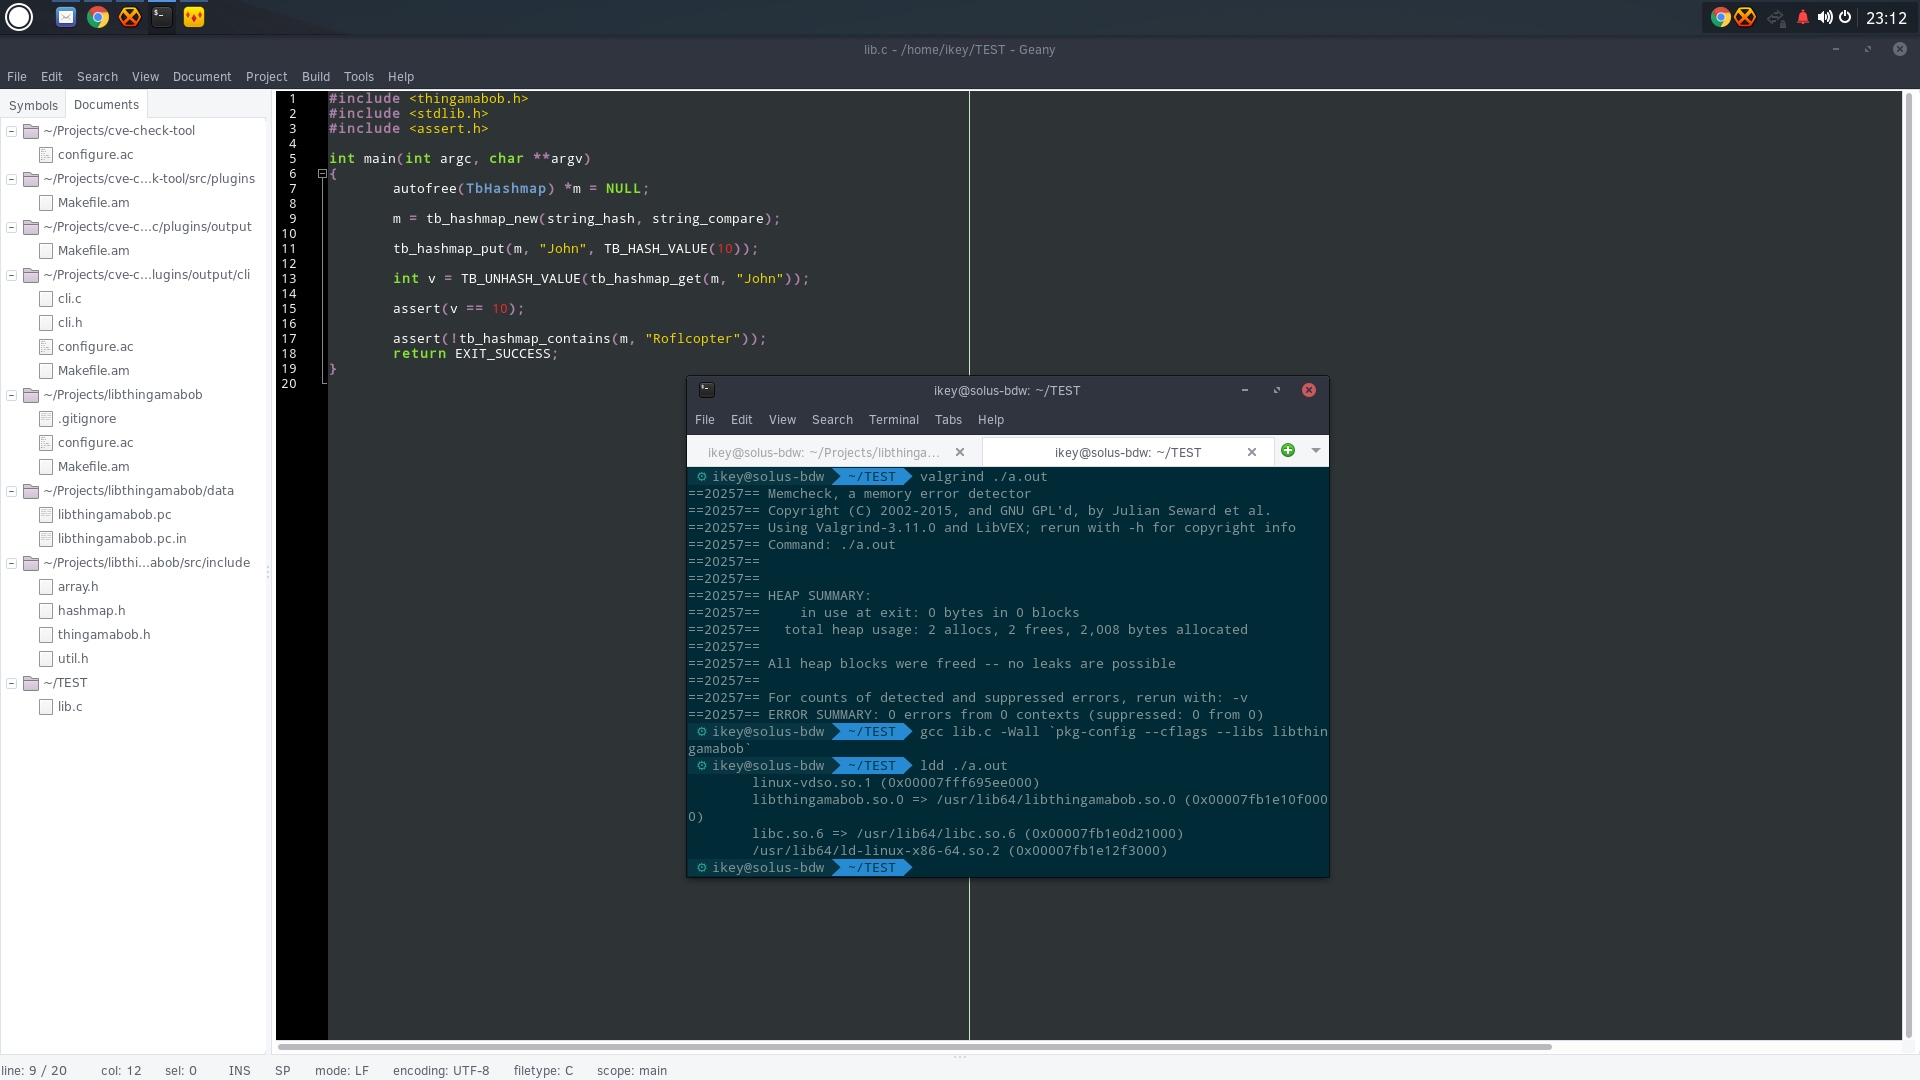Click "filetype: C" in status bar
The width and height of the screenshot is (1920, 1080).
tap(543, 1070)
